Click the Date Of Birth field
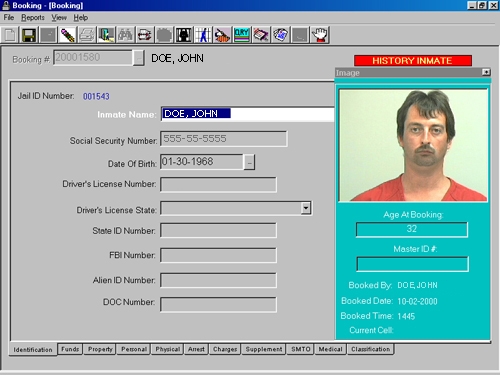The width and height of the screenshot is (500, 375). [202, 162]
